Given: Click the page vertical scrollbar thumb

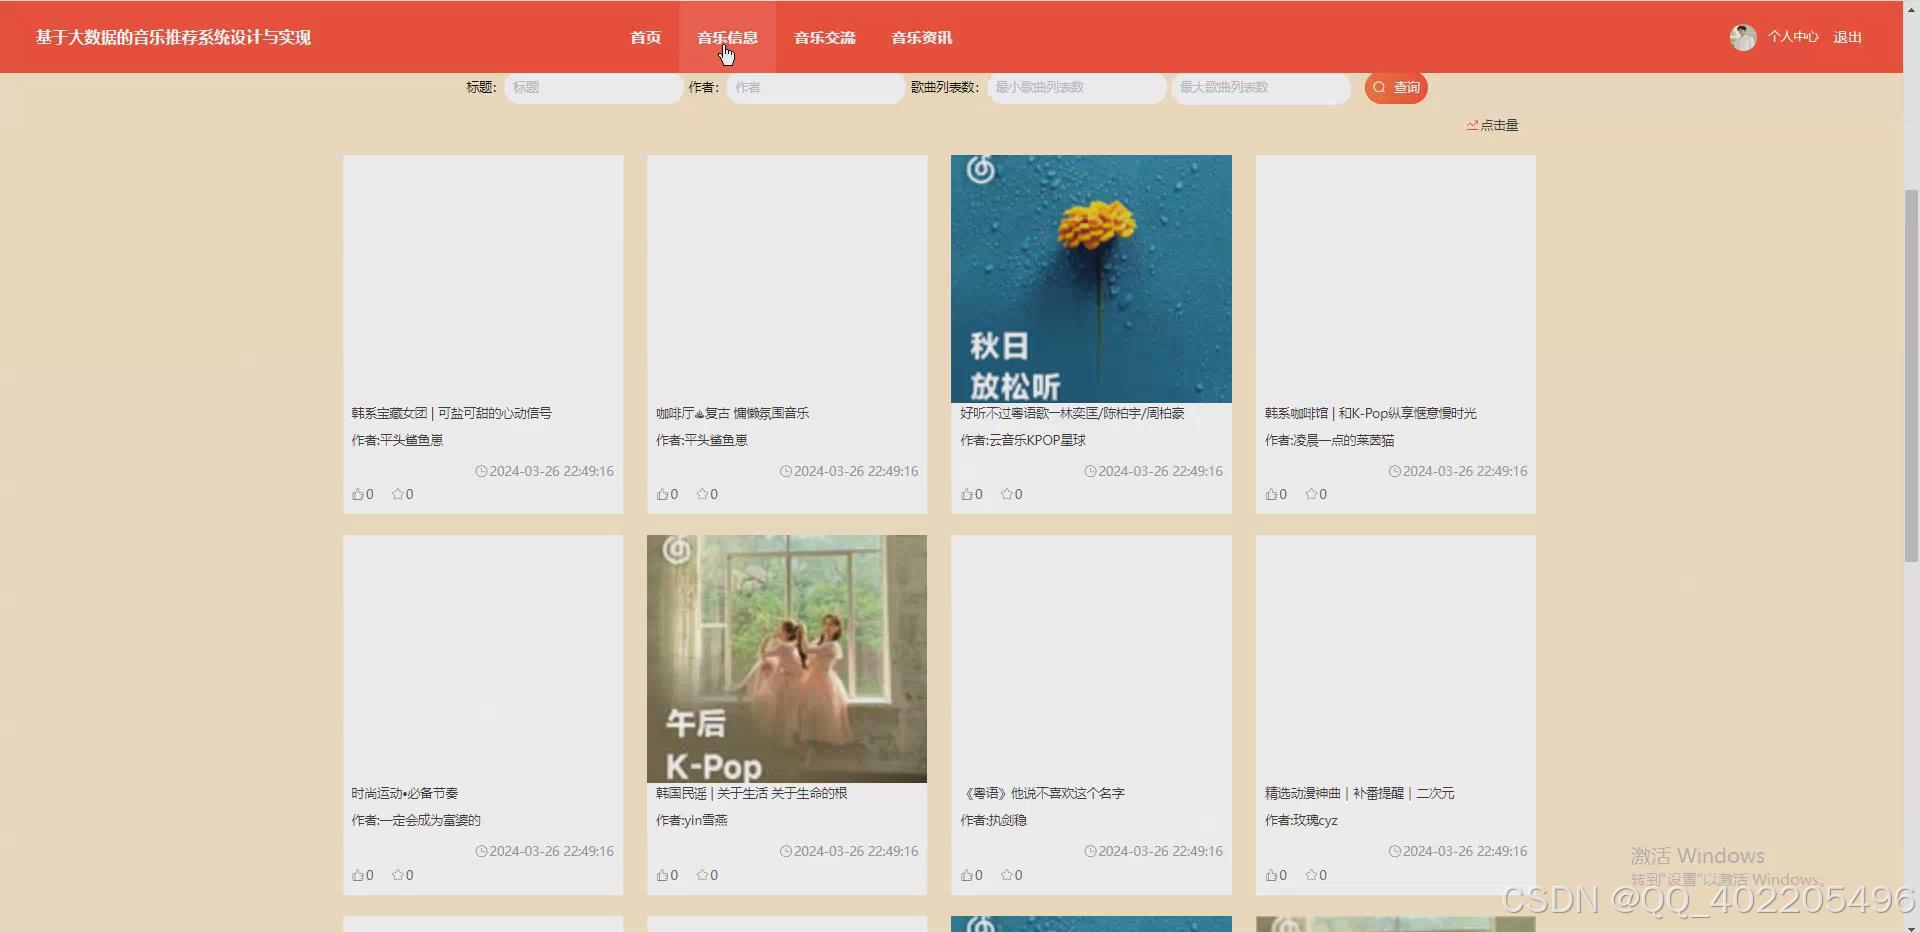Looking at the screenshot, I should (1911, 375).
